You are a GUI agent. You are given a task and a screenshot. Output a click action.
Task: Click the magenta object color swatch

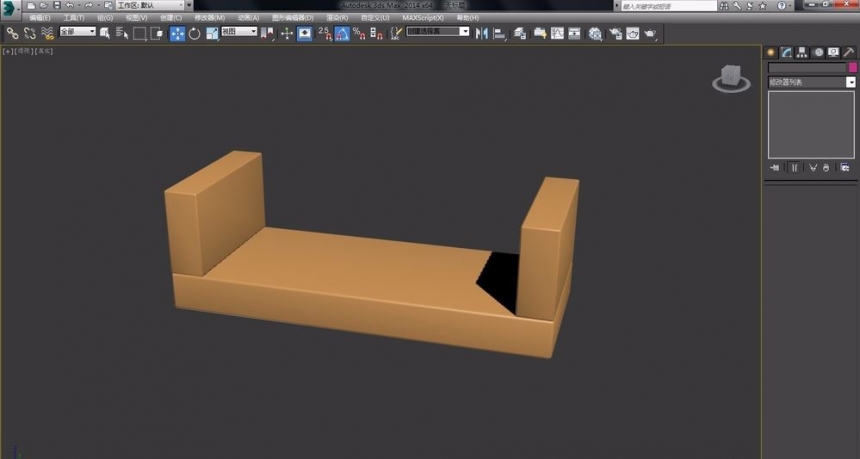(852, 67)
